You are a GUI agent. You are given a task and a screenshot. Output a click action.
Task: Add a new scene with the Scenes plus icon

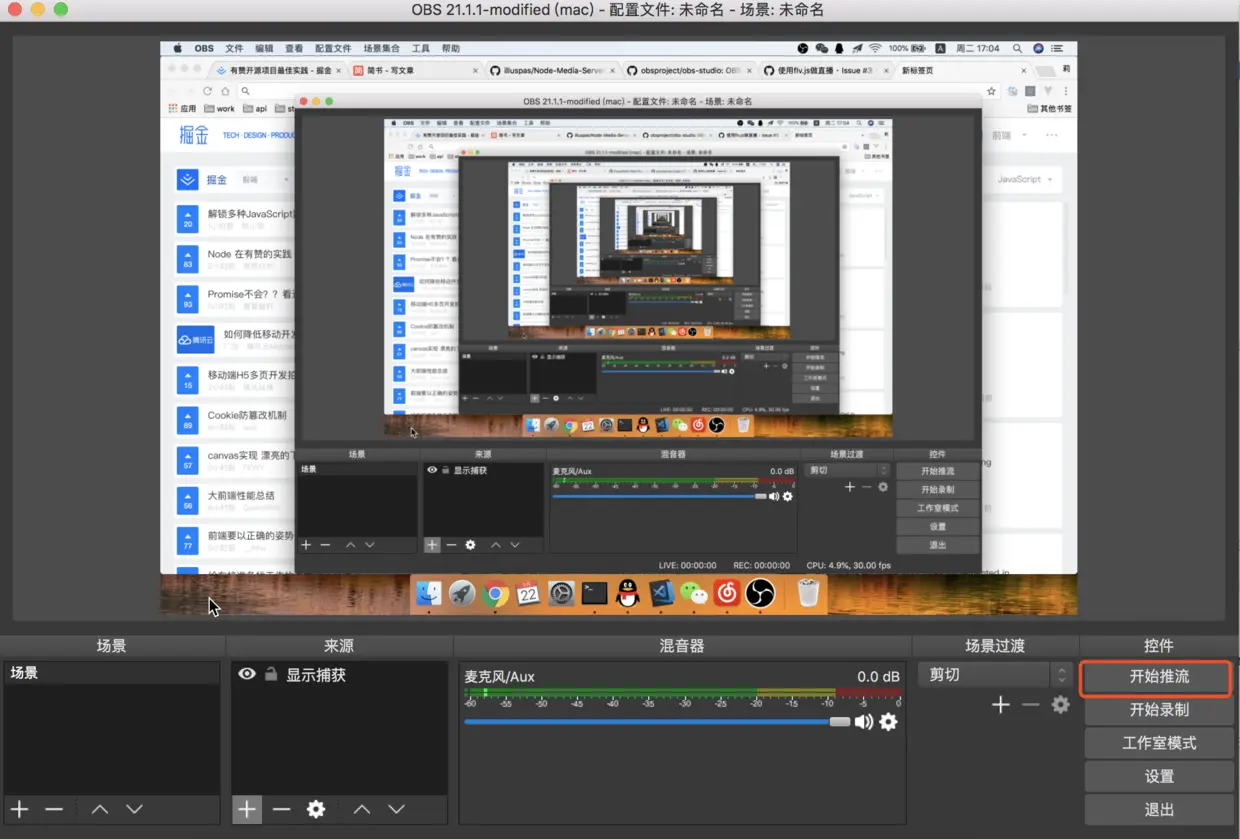point(19,809)
